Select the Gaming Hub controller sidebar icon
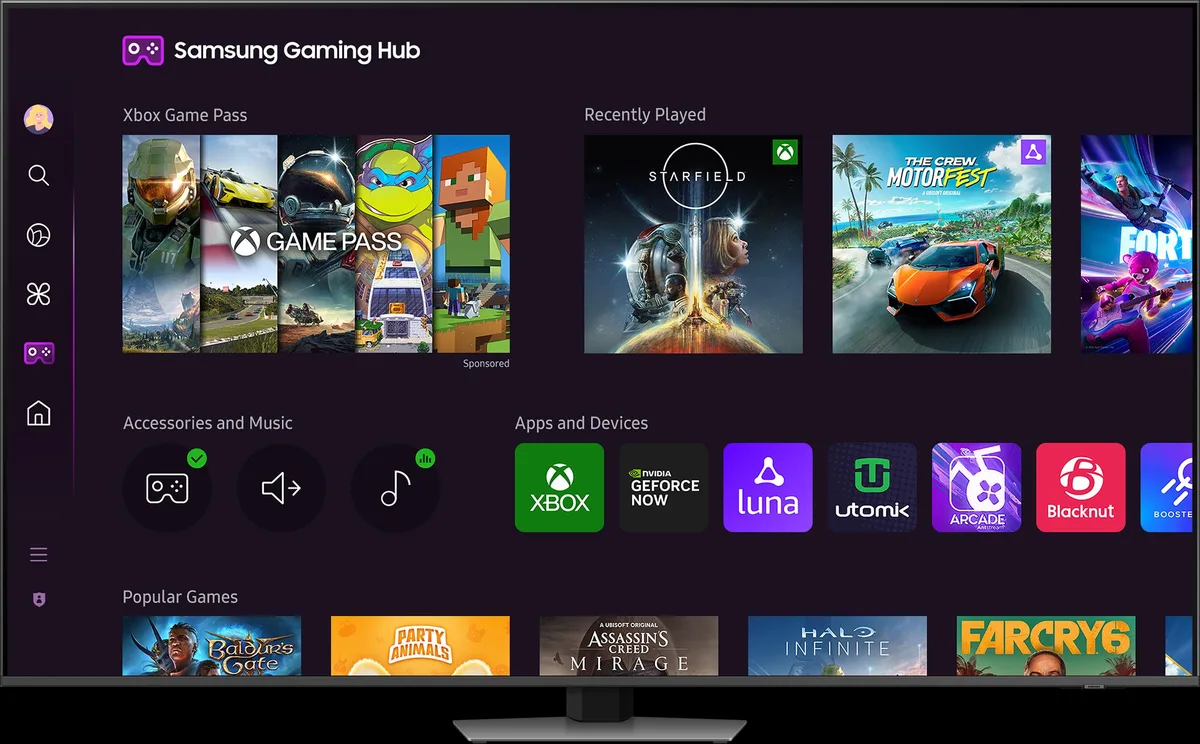The width and height of the screenshot is (1200, 744). point(38,353)
